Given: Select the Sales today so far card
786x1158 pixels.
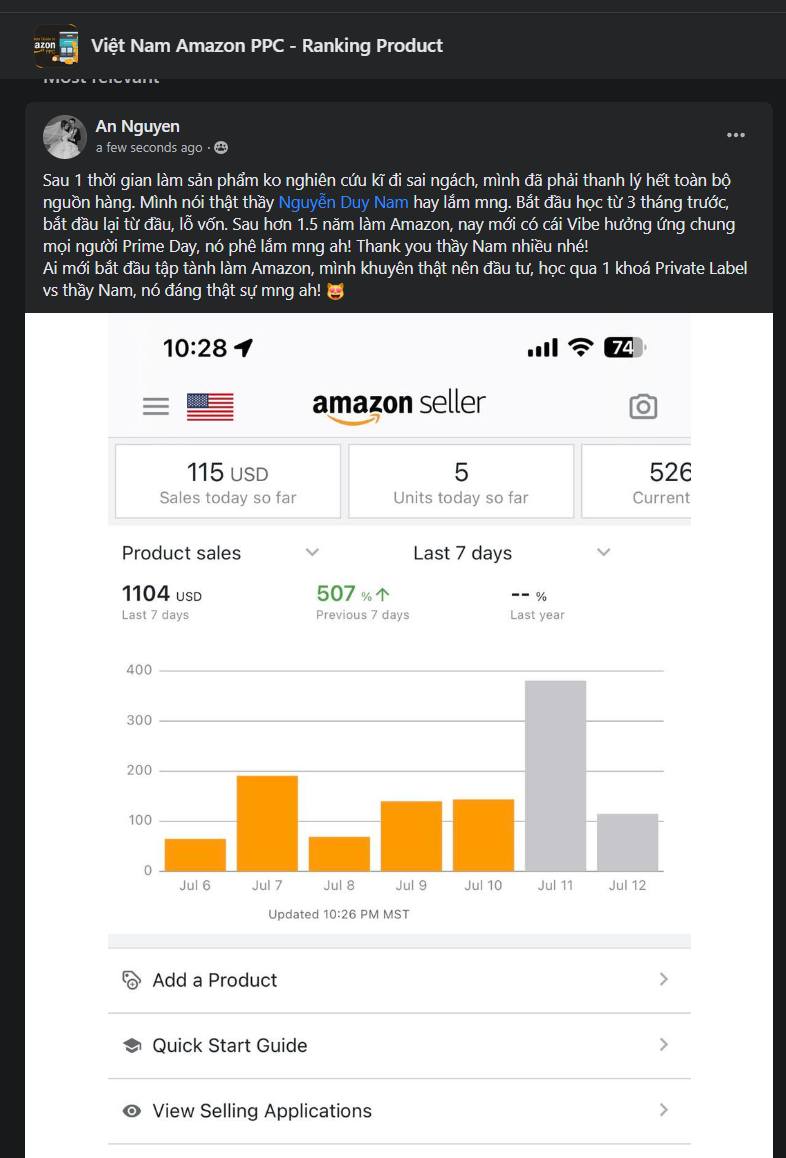Looking at the screenshot, I should tap(228, 482).
